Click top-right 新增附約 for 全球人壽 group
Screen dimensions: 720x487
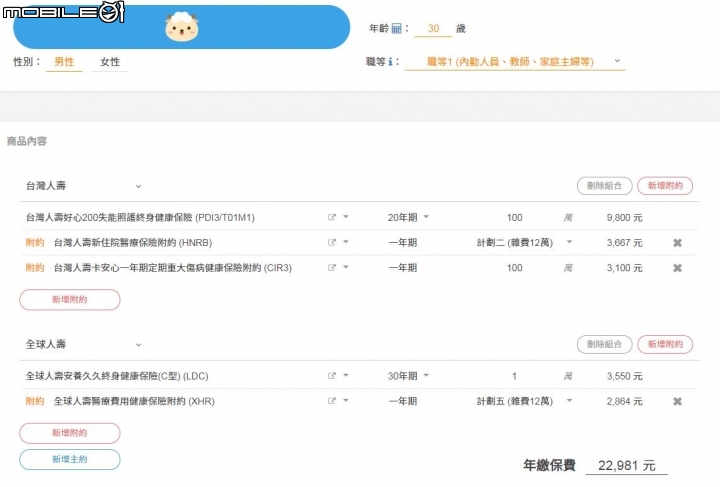click(665, 344)
